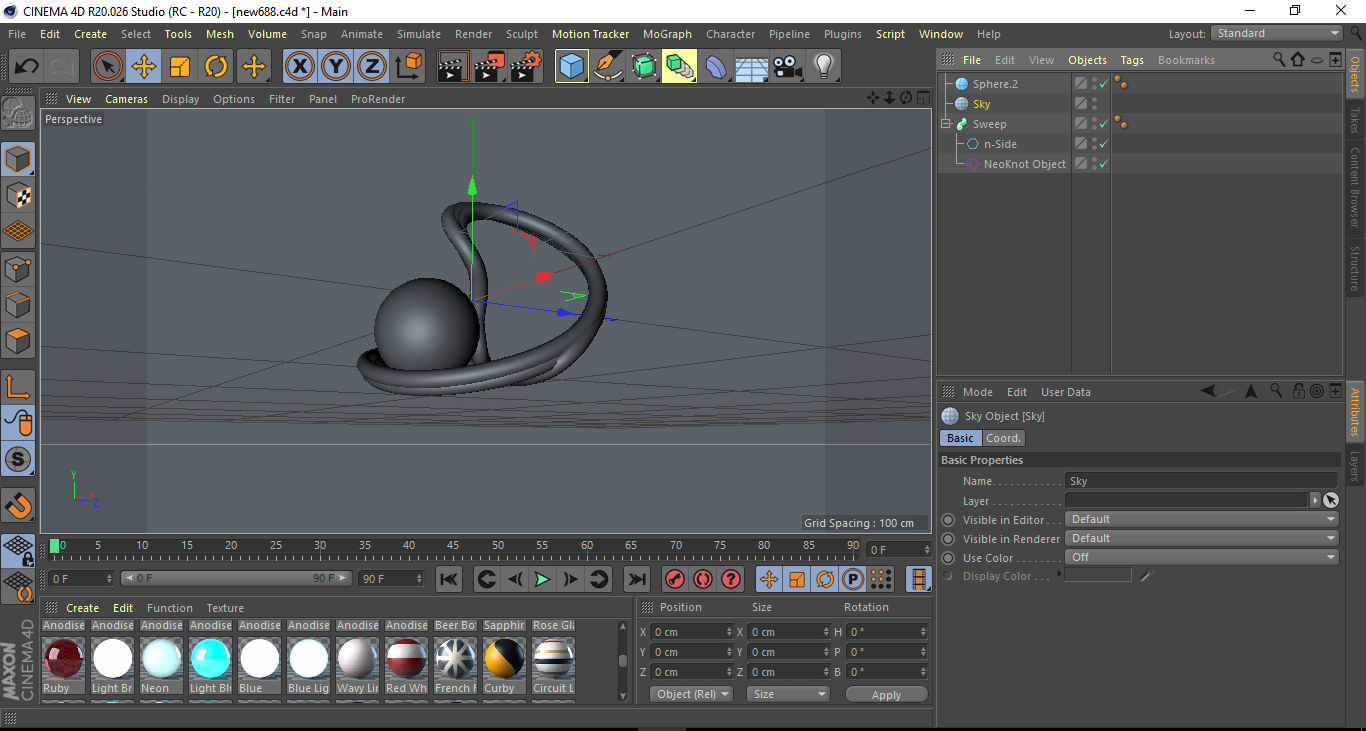Select the Curby material swatch
This screenshot has width=1366, height=731.
point(505,659)
